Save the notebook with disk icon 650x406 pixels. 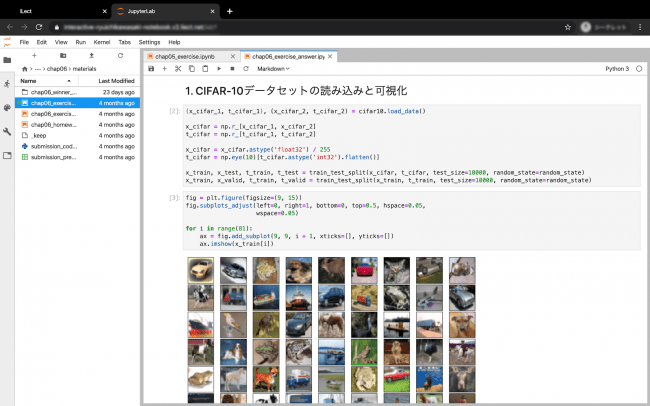pos(151,68)
